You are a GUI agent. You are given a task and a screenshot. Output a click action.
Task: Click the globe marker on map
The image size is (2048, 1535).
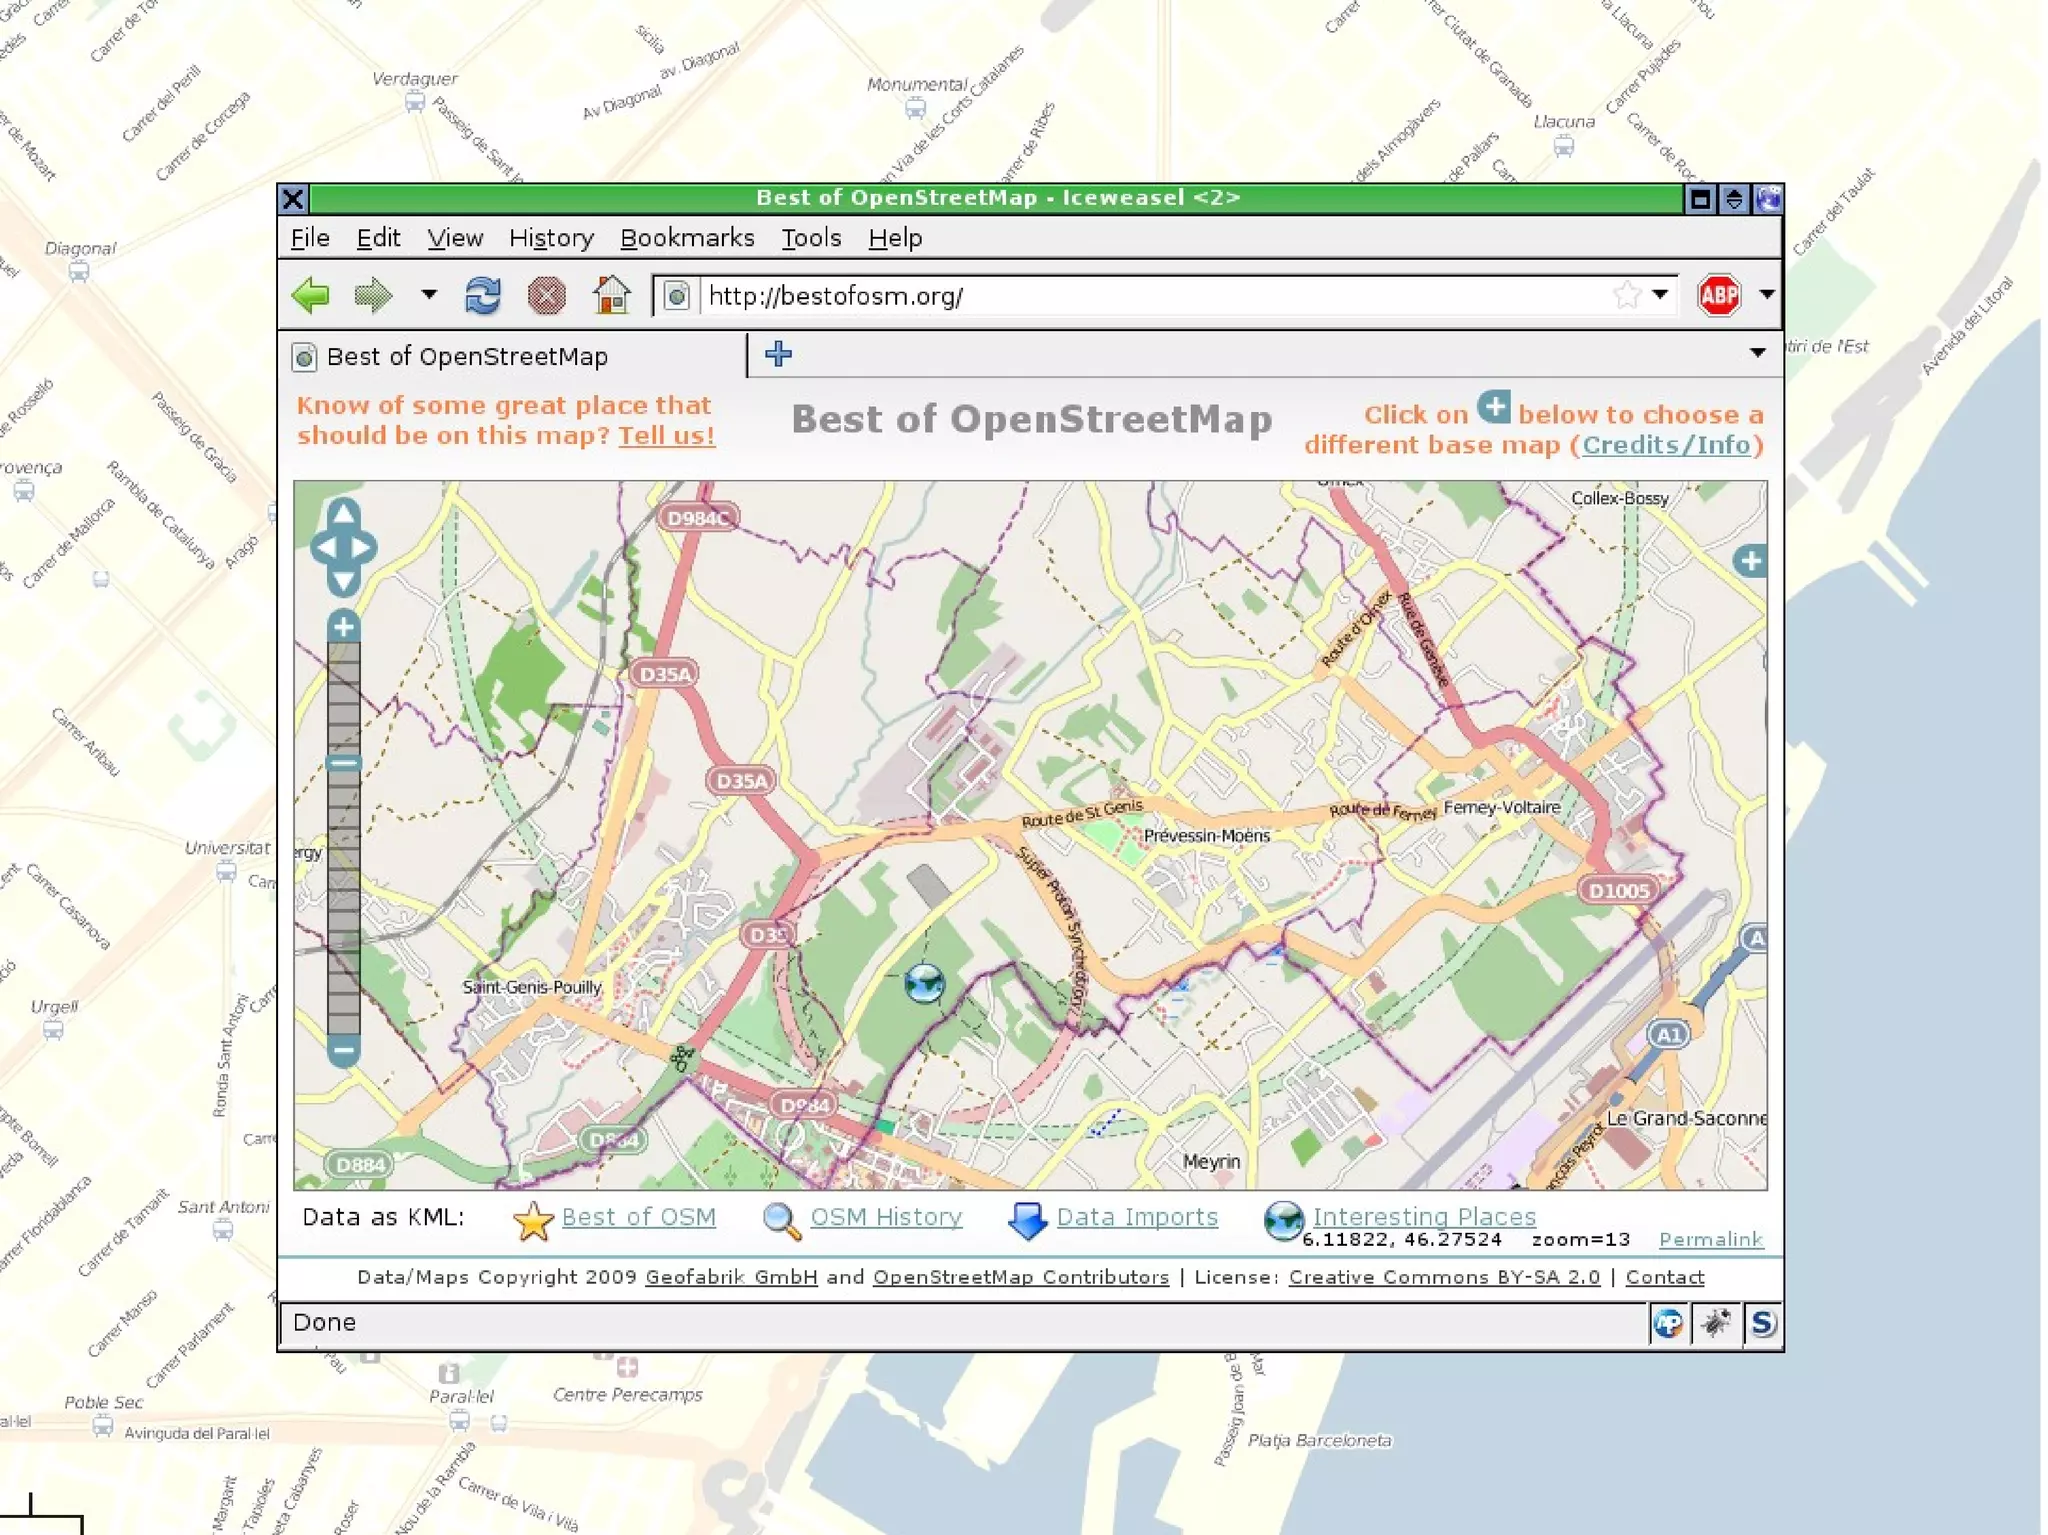(924, 983)
